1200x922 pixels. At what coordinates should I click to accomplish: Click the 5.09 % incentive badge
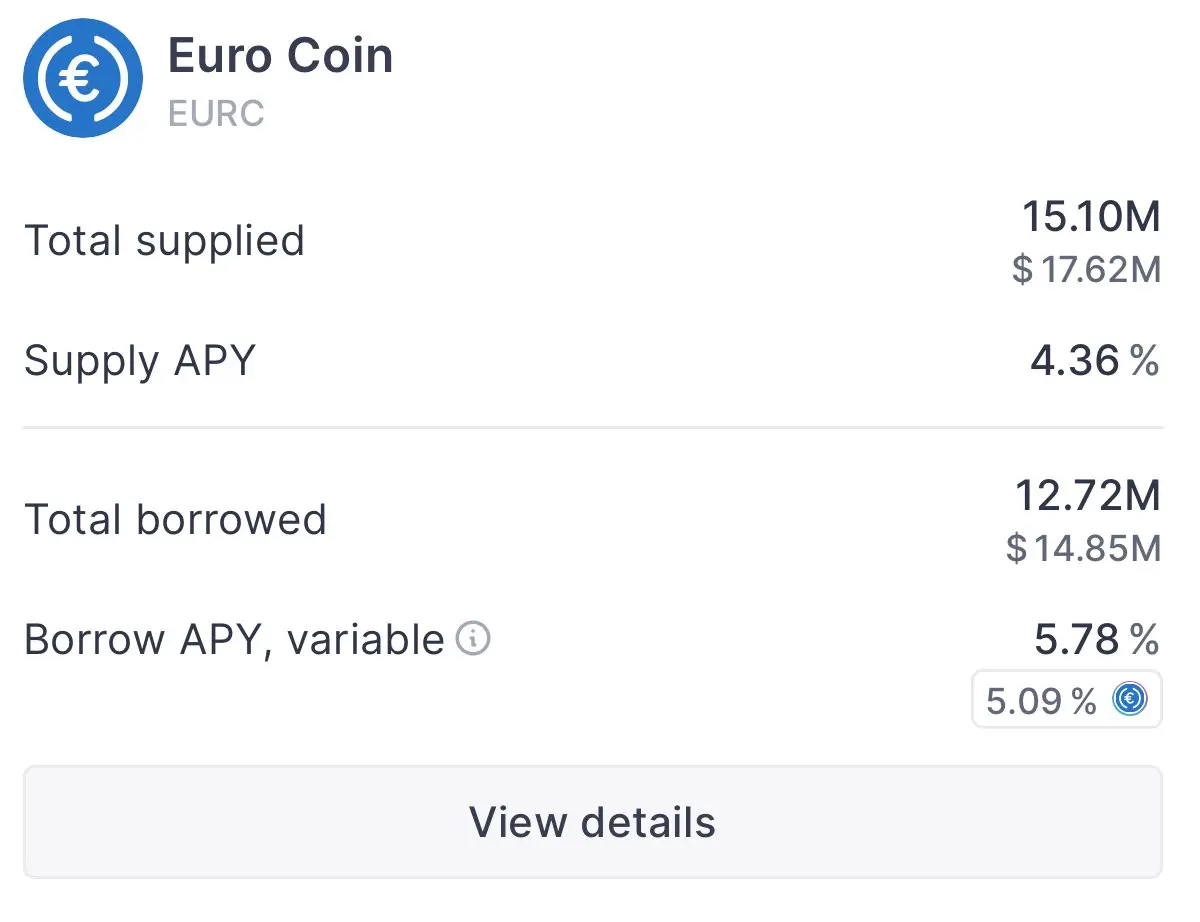pos(1067,699)
